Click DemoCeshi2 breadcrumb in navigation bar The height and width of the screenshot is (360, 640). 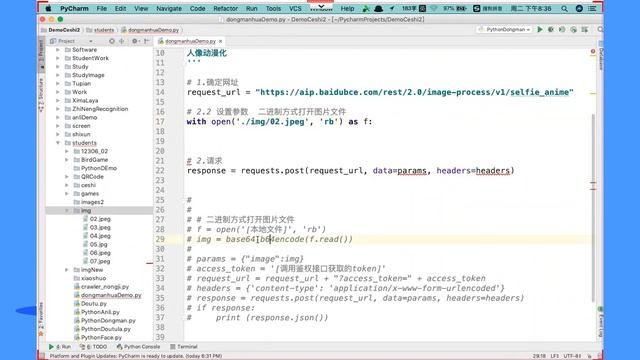coord(61,30)
